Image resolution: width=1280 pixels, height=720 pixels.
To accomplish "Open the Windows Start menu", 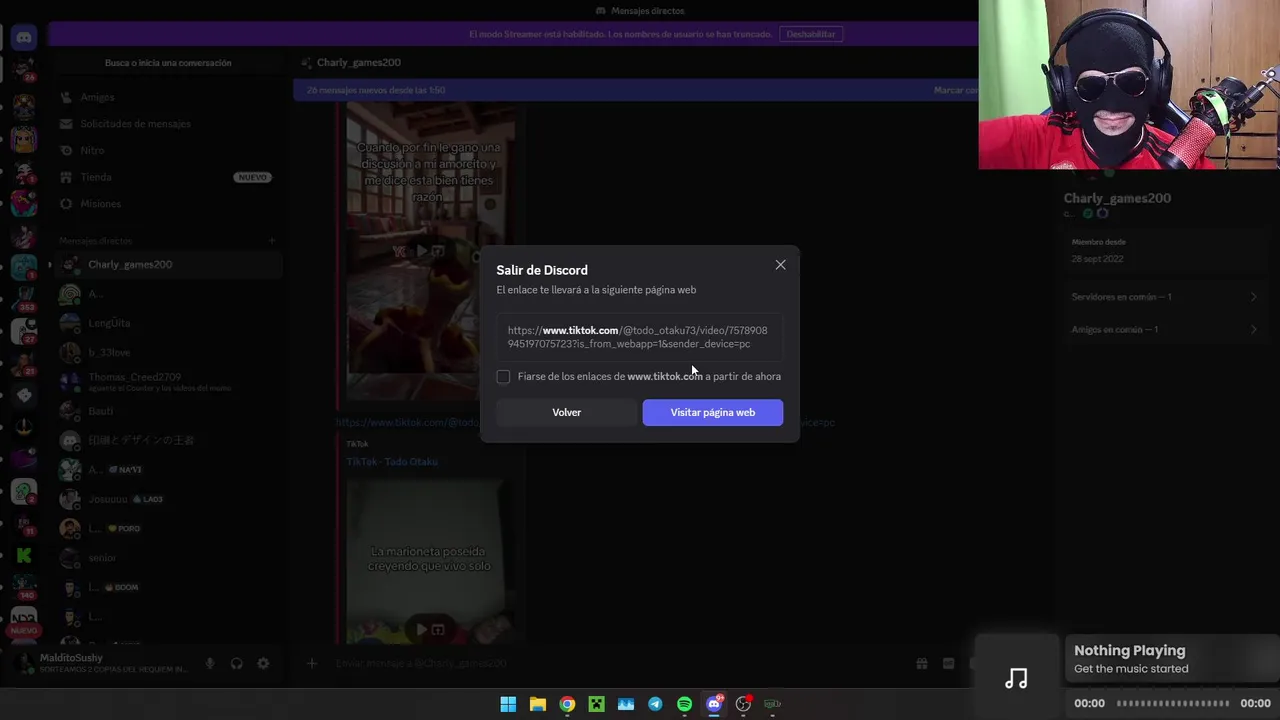I will [508, 704].
